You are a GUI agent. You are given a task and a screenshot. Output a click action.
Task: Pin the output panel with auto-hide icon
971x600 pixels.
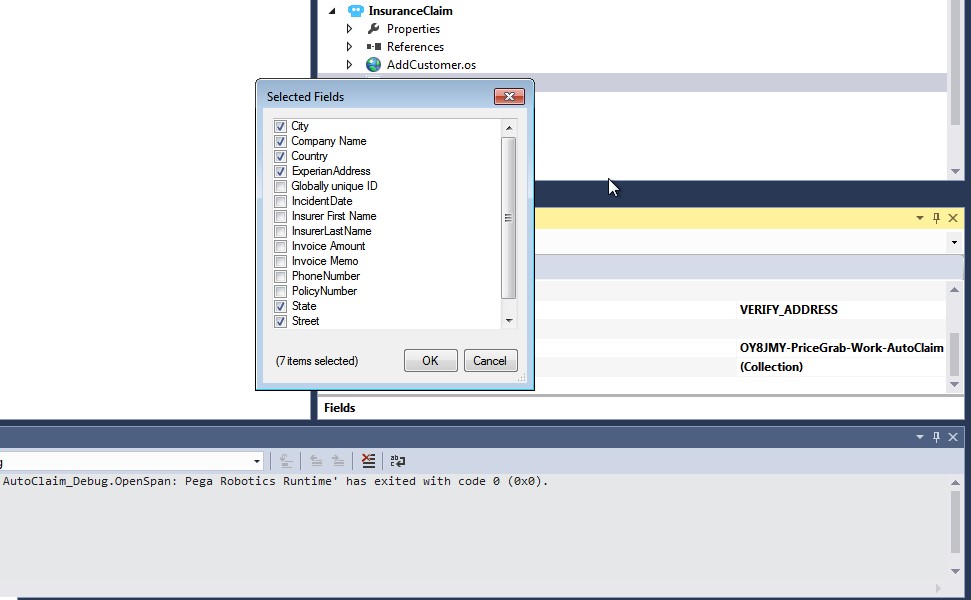coord(937,437)
